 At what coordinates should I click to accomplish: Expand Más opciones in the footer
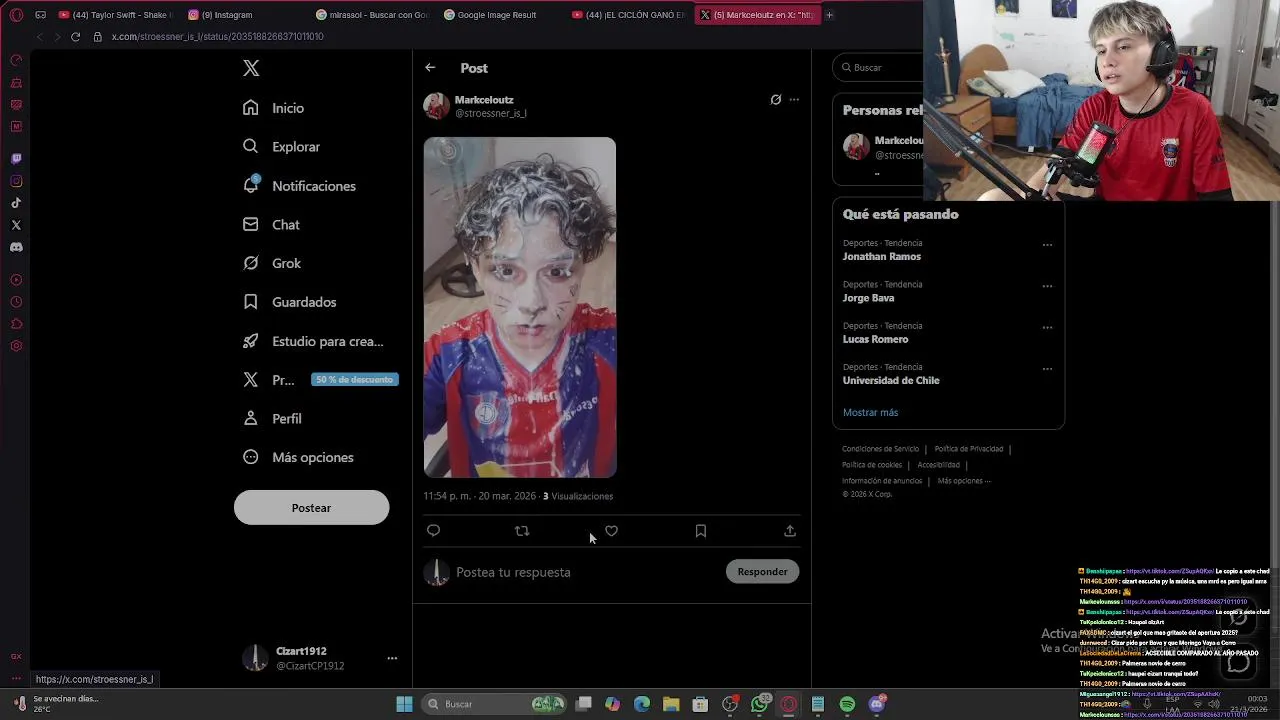[x=964, y=481]
